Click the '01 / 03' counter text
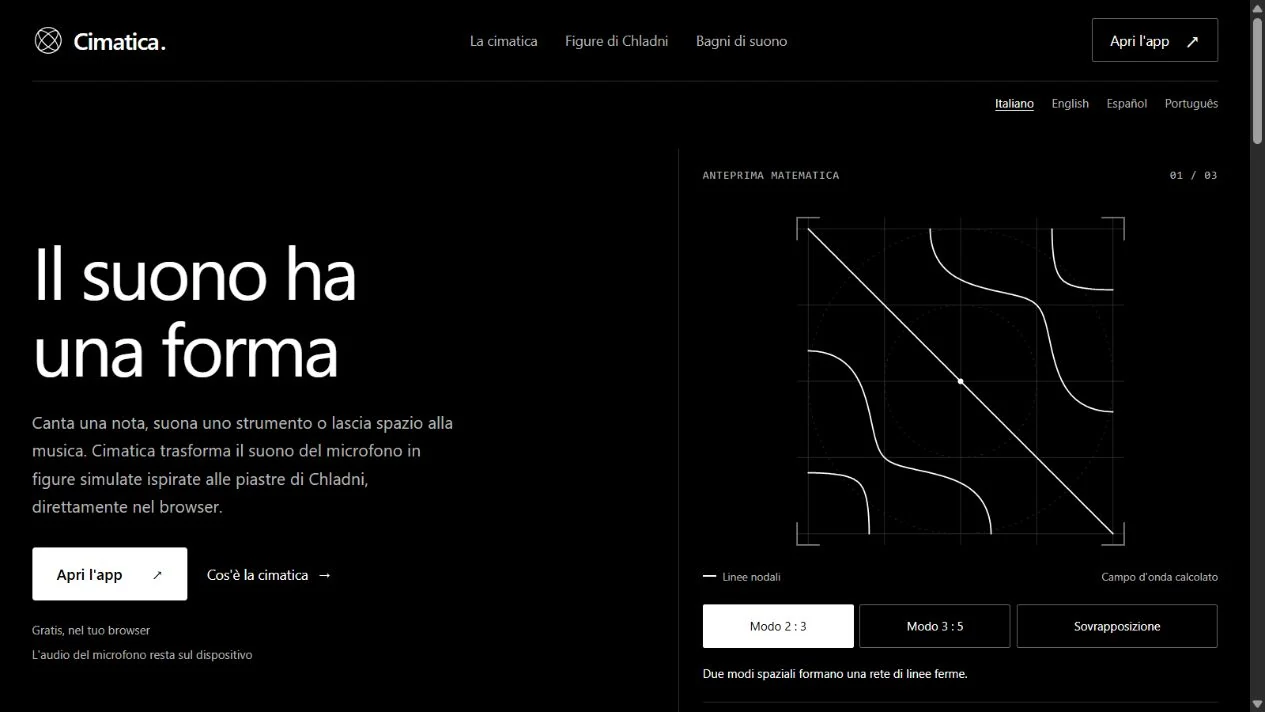This screenshot has height=712, width=1265. tap(1194, 175)
